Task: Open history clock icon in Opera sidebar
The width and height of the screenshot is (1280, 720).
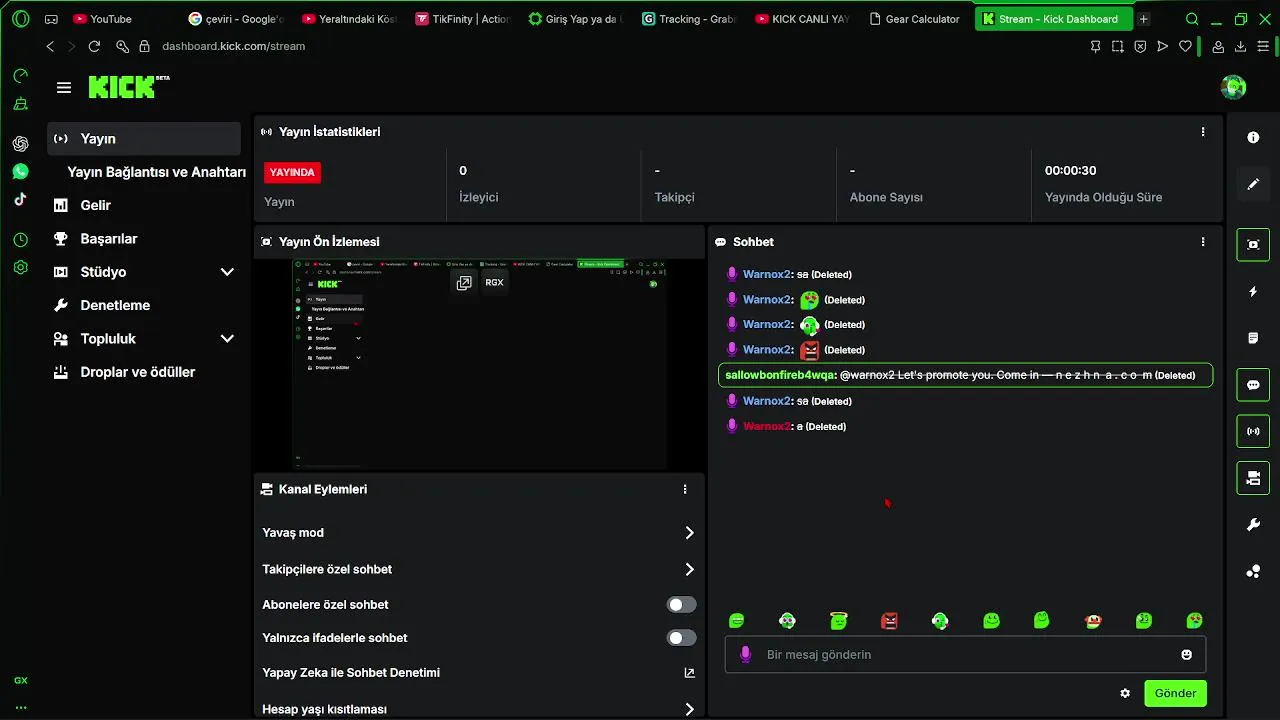Action: (x=21, y=240)
